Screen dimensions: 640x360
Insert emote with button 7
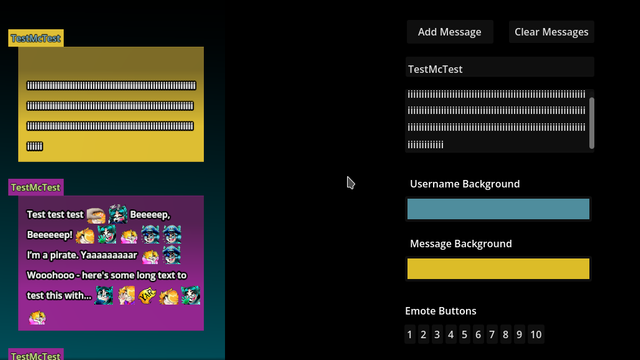[x=492, y=335]
